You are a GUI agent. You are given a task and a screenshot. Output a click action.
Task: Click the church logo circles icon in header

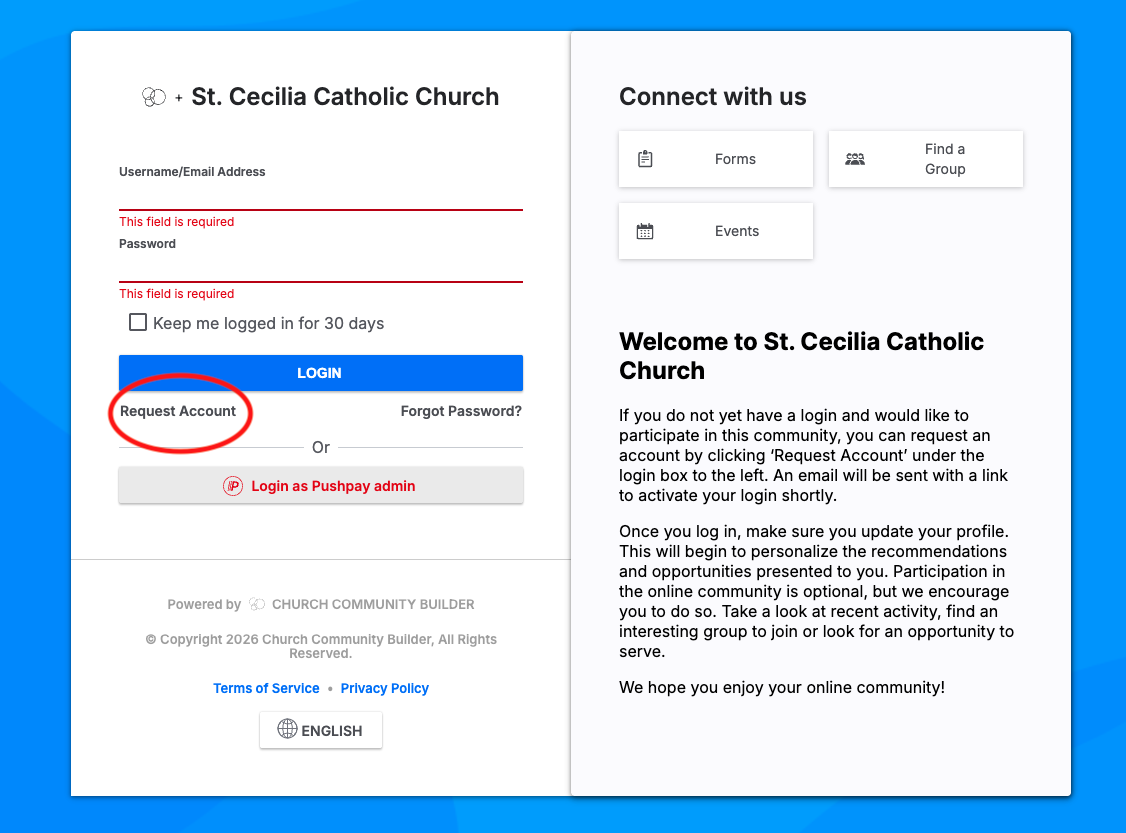point(153,97)
